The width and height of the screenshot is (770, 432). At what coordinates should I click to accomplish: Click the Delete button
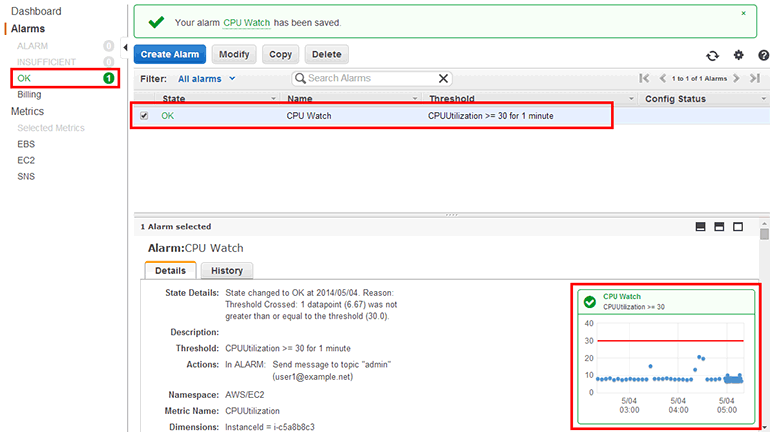pos(325,54)
